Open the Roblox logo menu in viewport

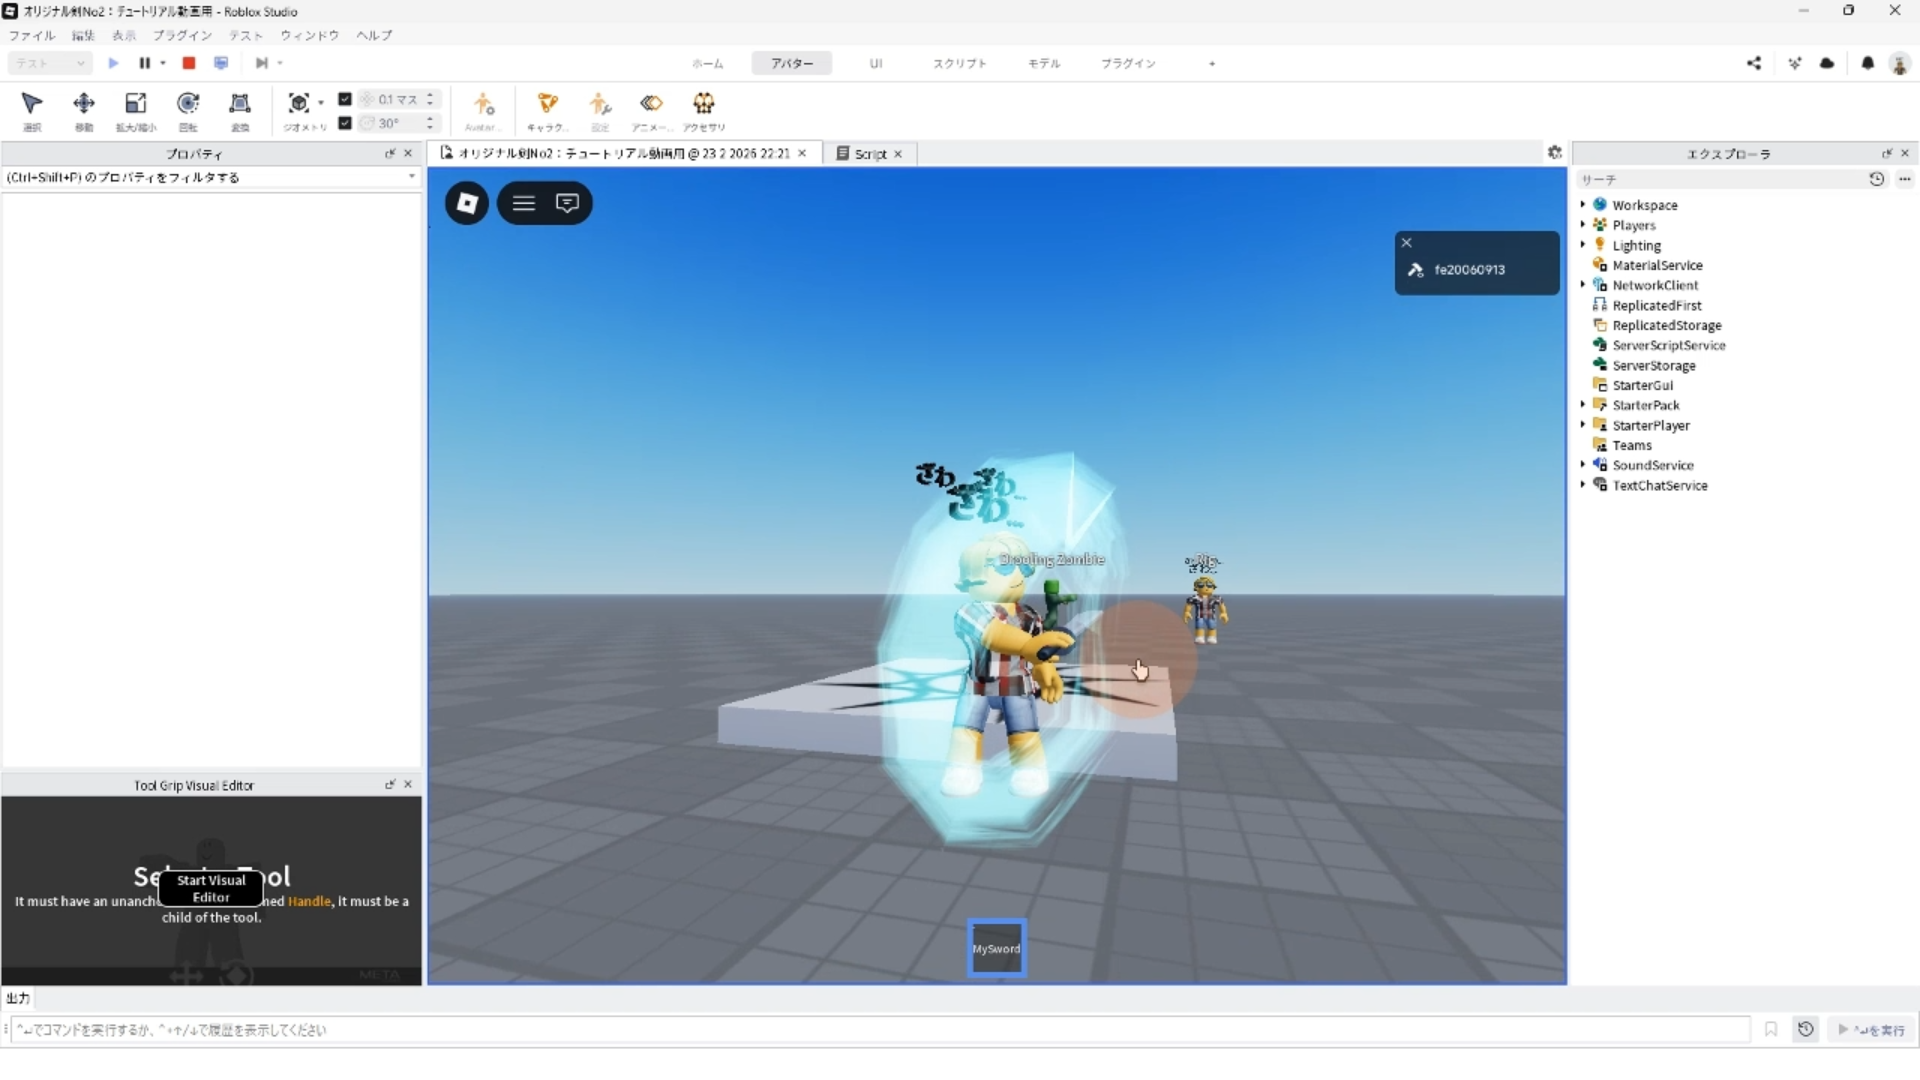pyautogui.click(x=467, y=203)
